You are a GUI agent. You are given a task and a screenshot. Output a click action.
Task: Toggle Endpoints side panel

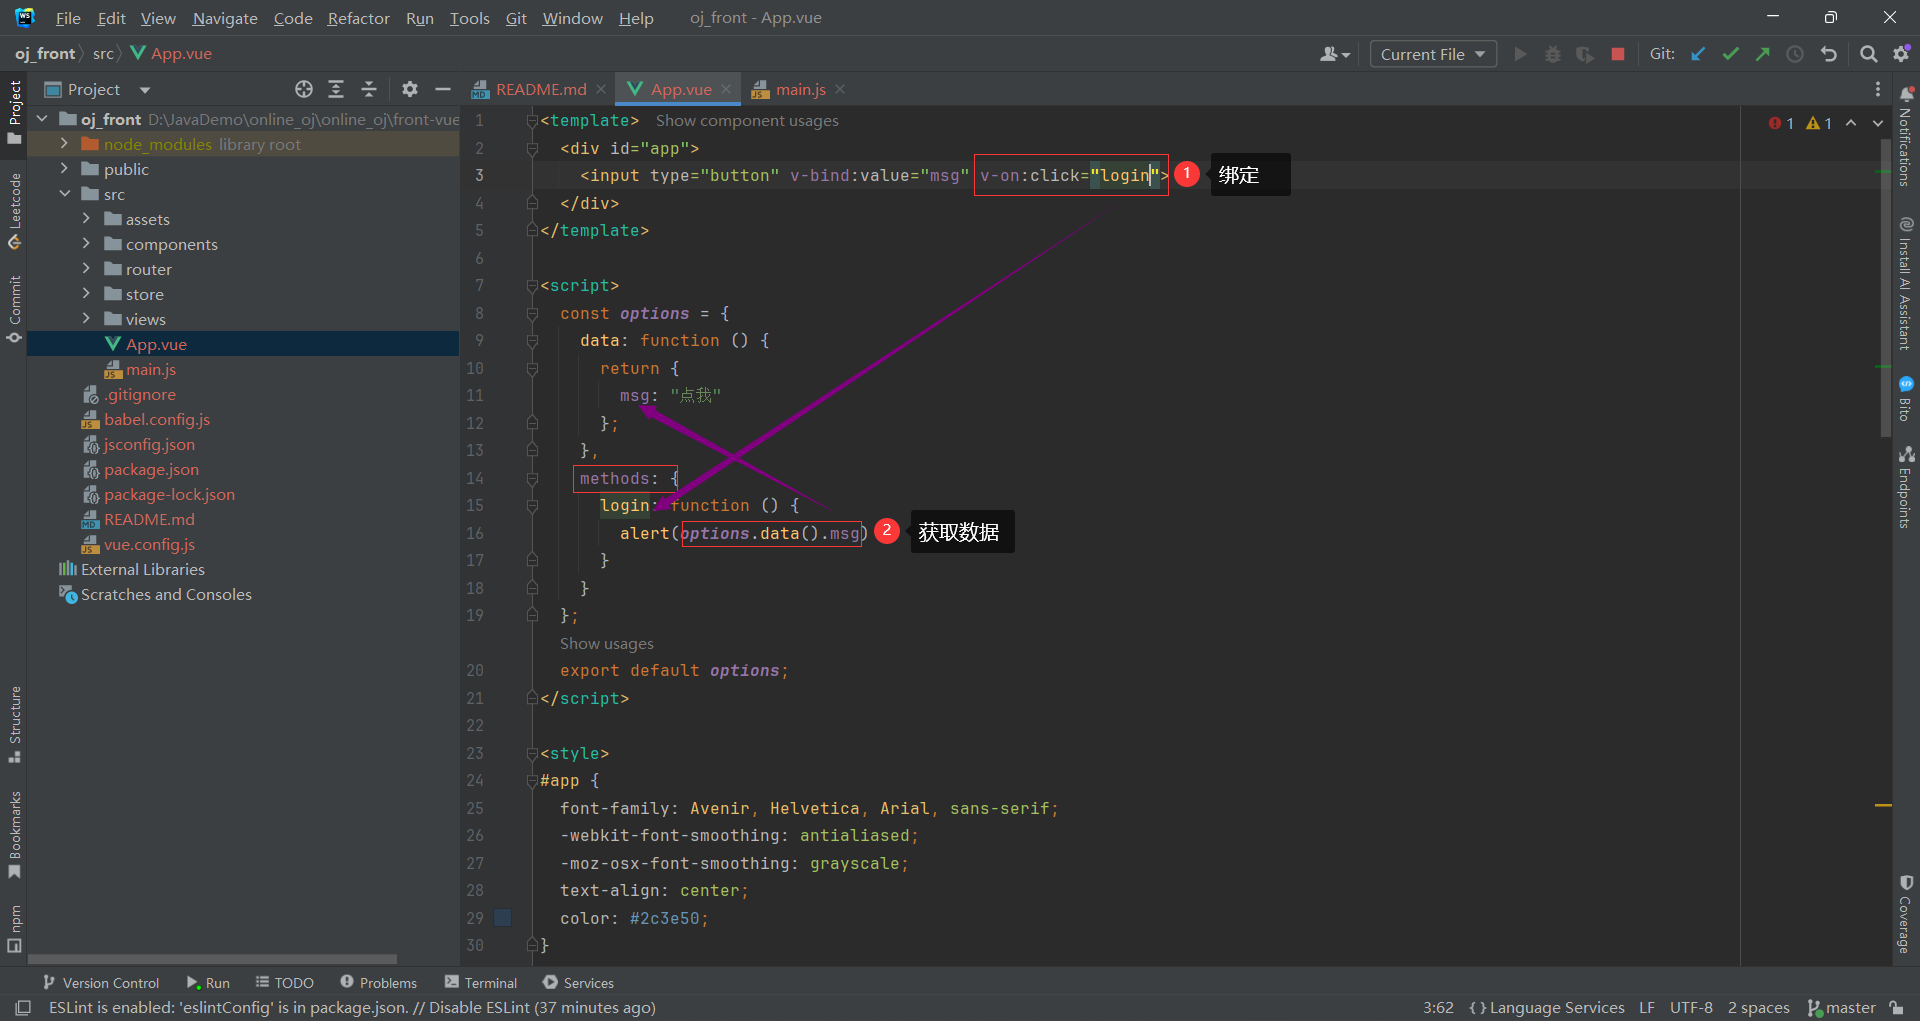(1906, 487)
